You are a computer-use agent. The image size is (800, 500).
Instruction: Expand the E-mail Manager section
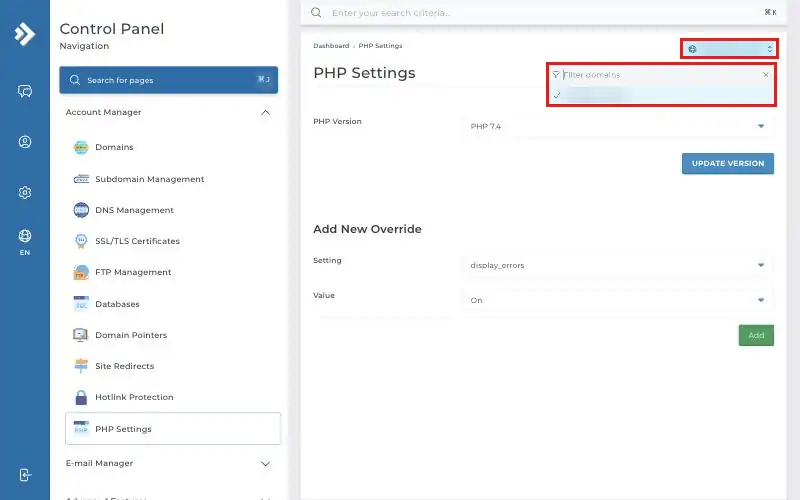(x=265, y=463)
